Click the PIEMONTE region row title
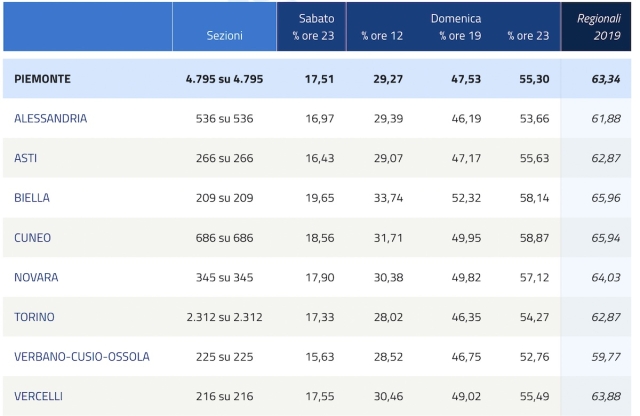Viewport: 640px width, 416px height. [43, 78]
